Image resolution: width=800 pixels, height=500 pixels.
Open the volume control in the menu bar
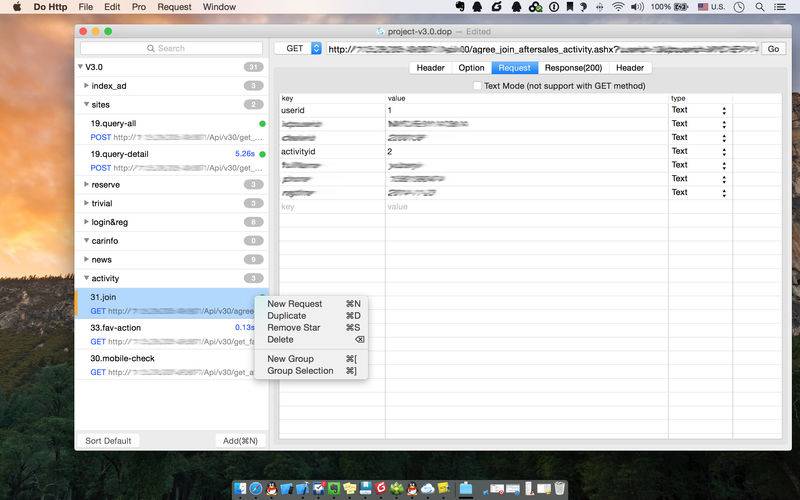637,7
